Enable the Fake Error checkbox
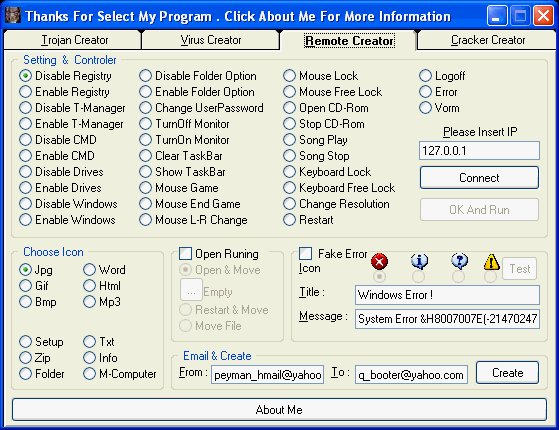This screenshot has height=430, width=559. tap(305, 254)
